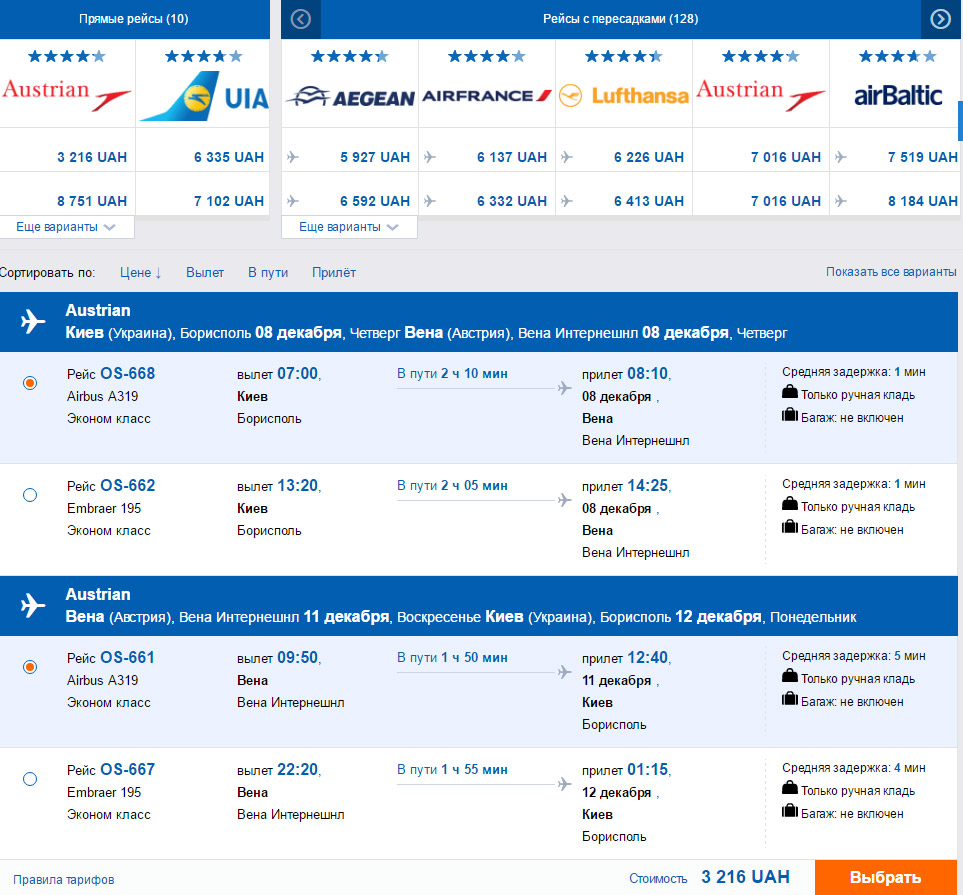The height and width of the screenshot is (895, 963).
Task: Click the orange 'Выбрать' button
Action: coord(886,877)
